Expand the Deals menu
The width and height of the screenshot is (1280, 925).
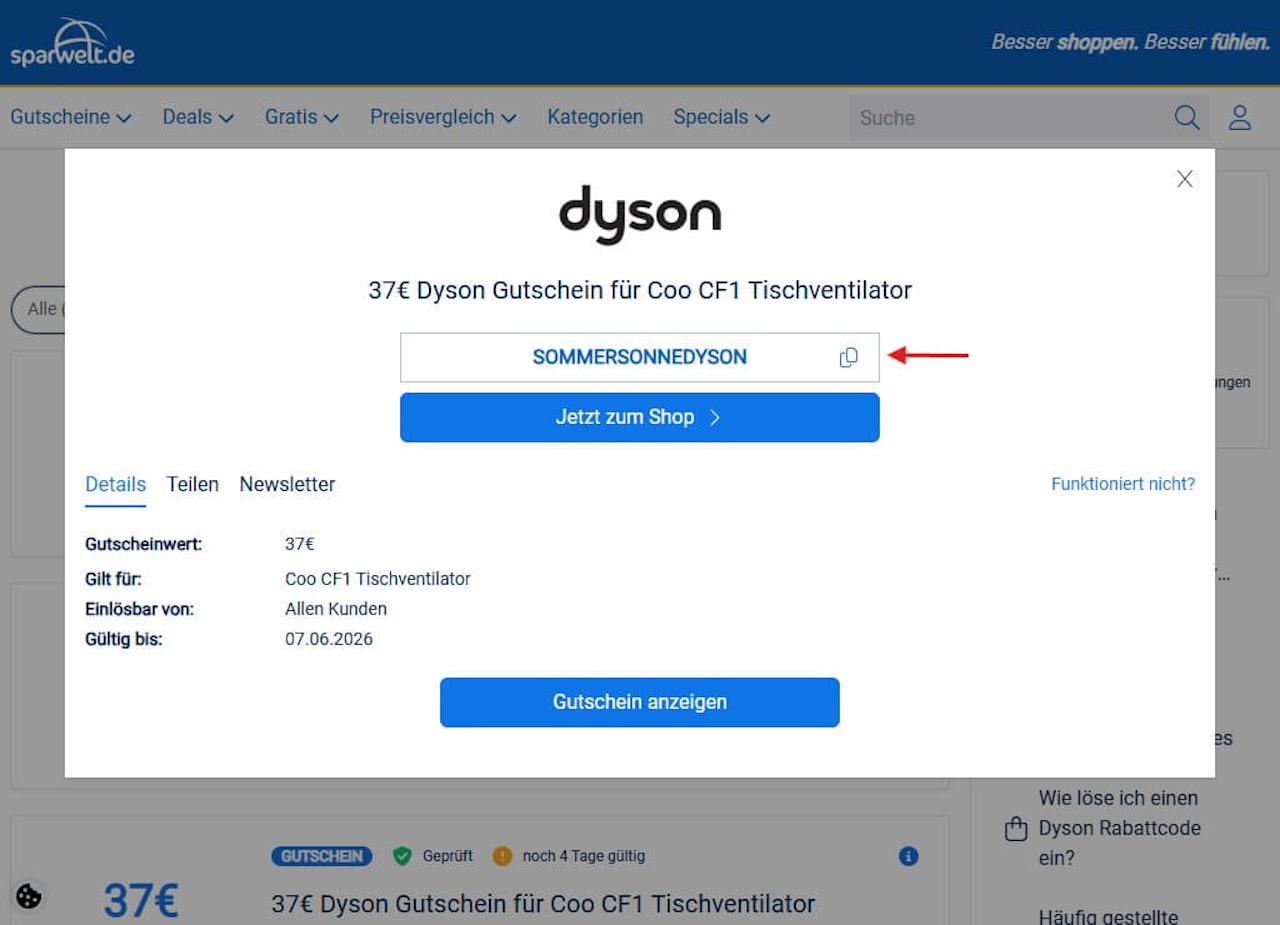pos(198,117)
